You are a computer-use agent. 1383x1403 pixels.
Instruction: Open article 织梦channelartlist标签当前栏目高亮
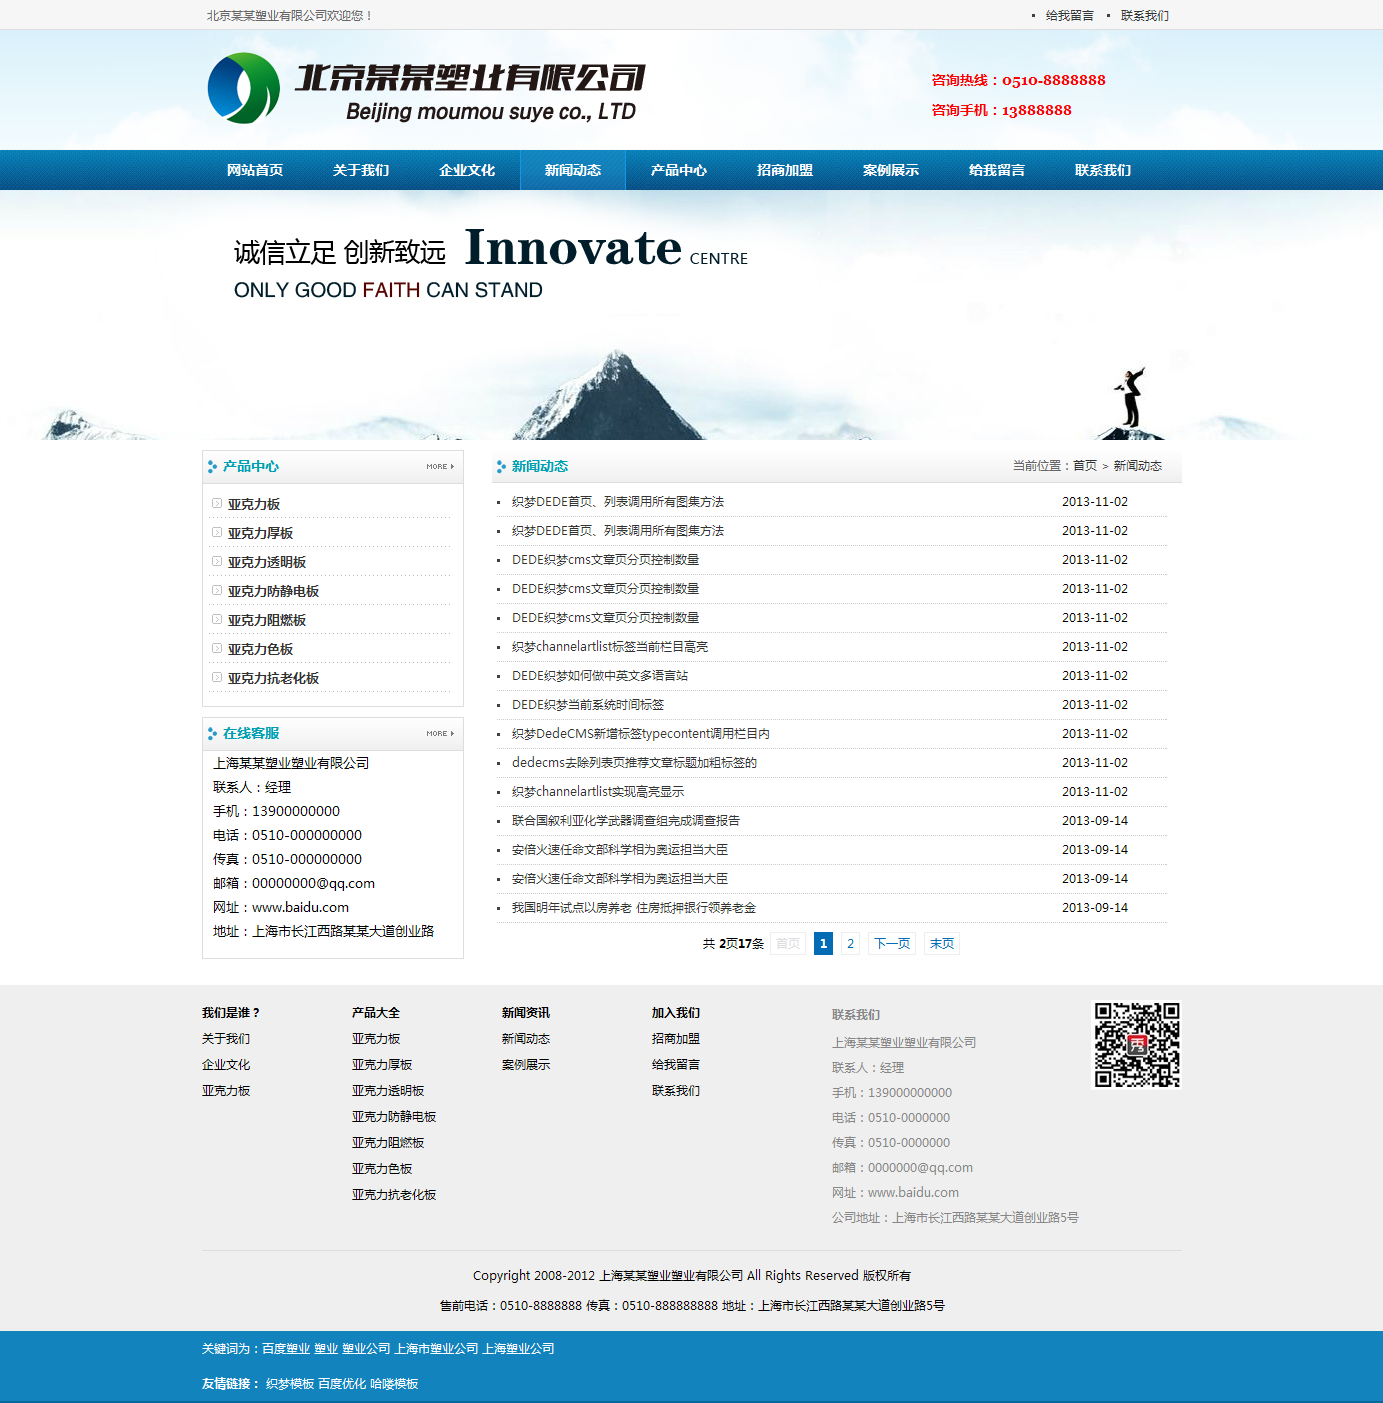click(610, 647)
